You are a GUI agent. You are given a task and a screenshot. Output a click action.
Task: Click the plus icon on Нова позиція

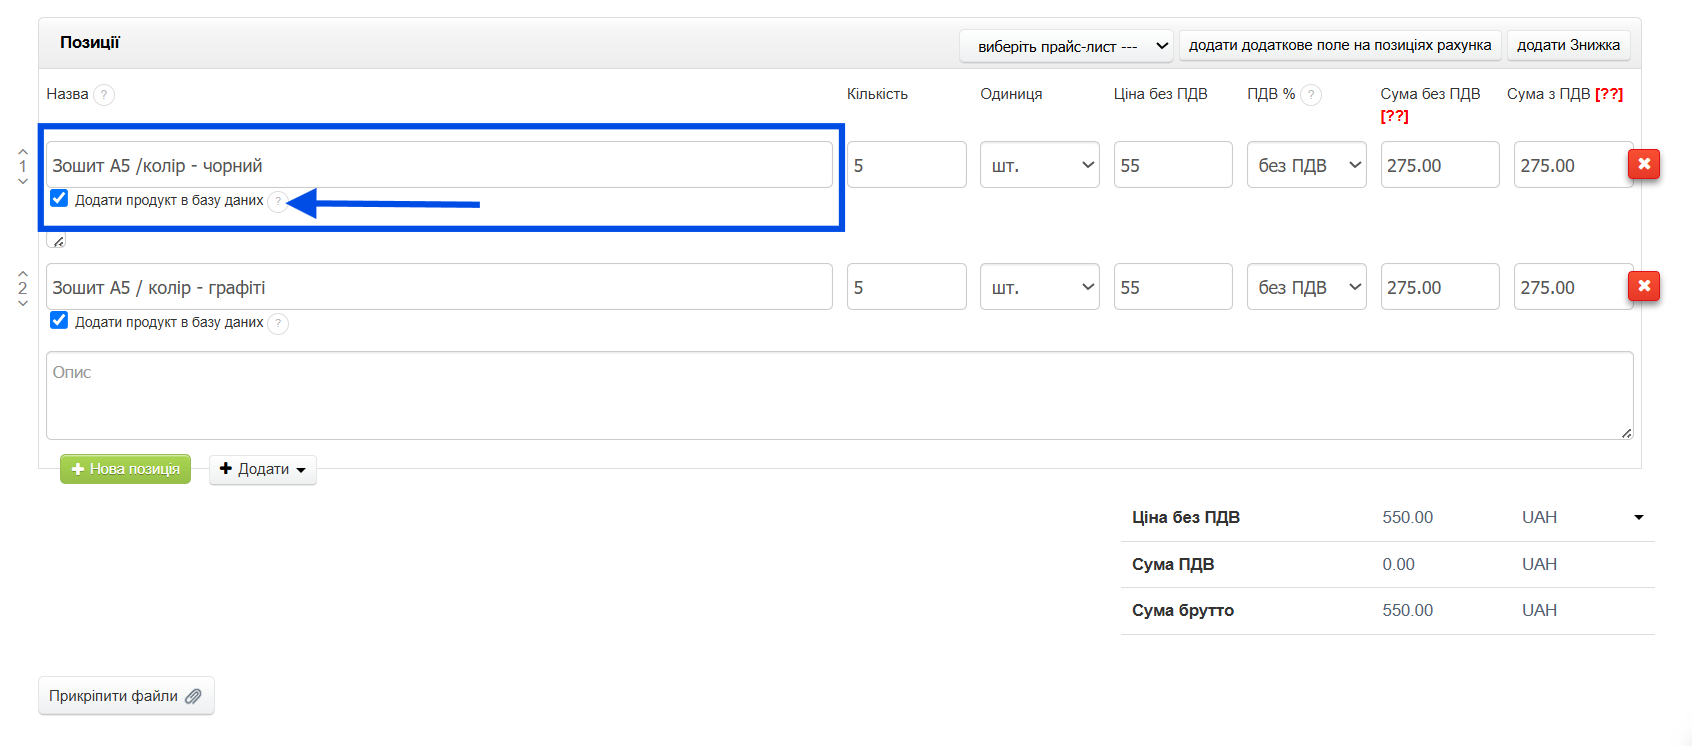tap(78, 469)
